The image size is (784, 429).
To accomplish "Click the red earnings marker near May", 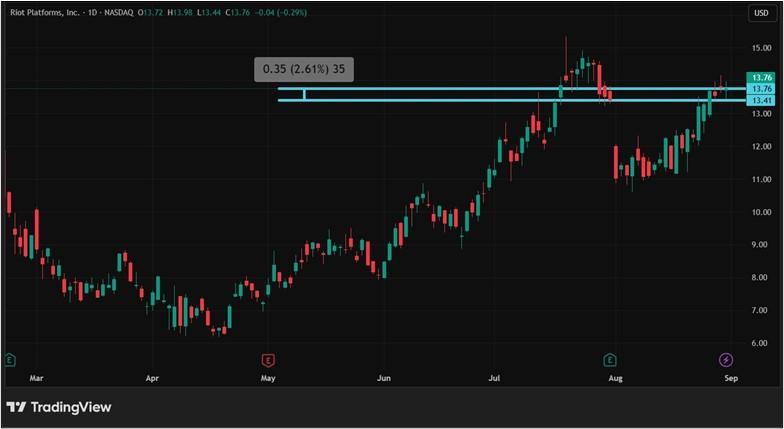I will (x=267, y=359).
